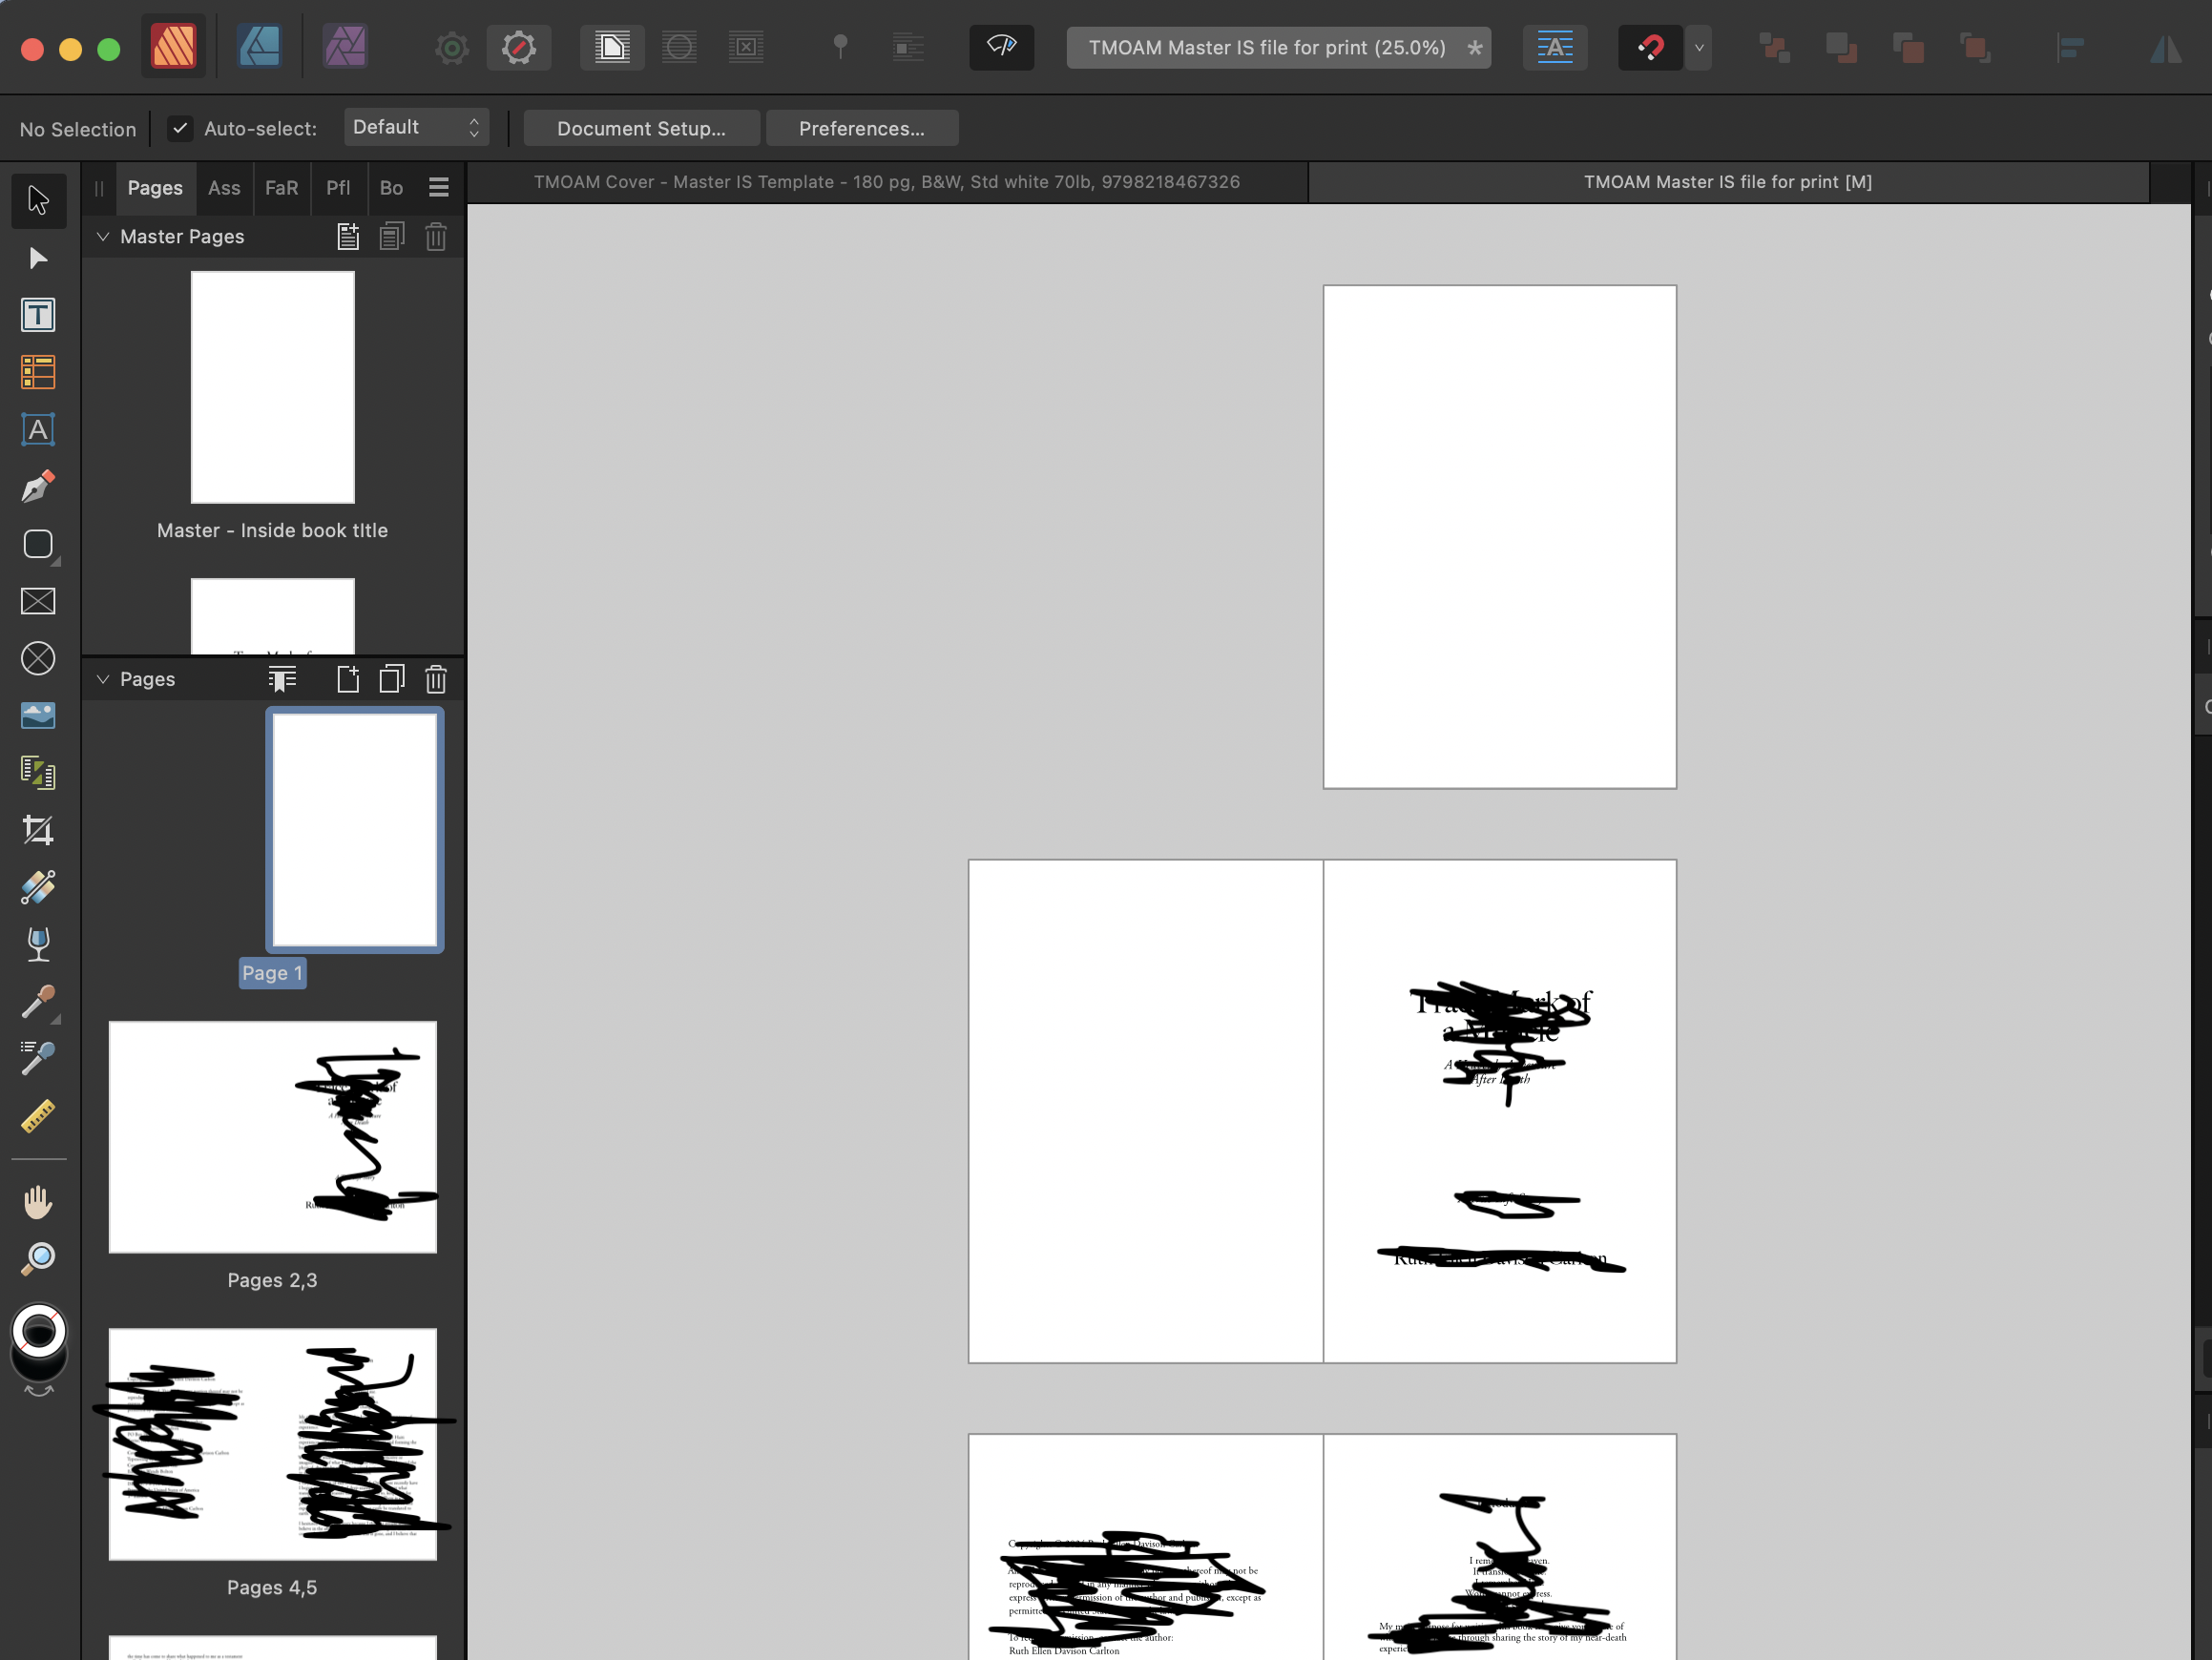Click the document title zoom field
Screen dimensions: 2212x1660
tap(1278, 47)
